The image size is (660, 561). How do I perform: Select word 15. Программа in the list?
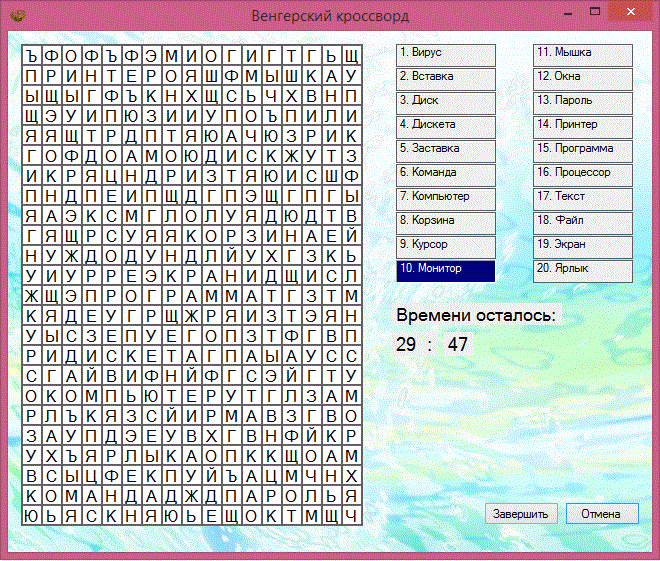[x=582, y=150]
